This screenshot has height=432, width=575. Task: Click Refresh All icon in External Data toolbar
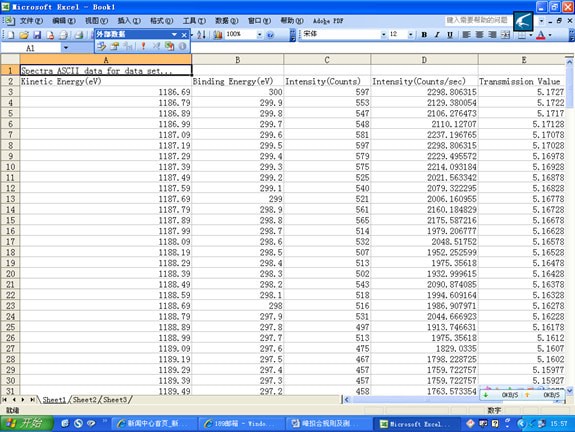(169, 46)
